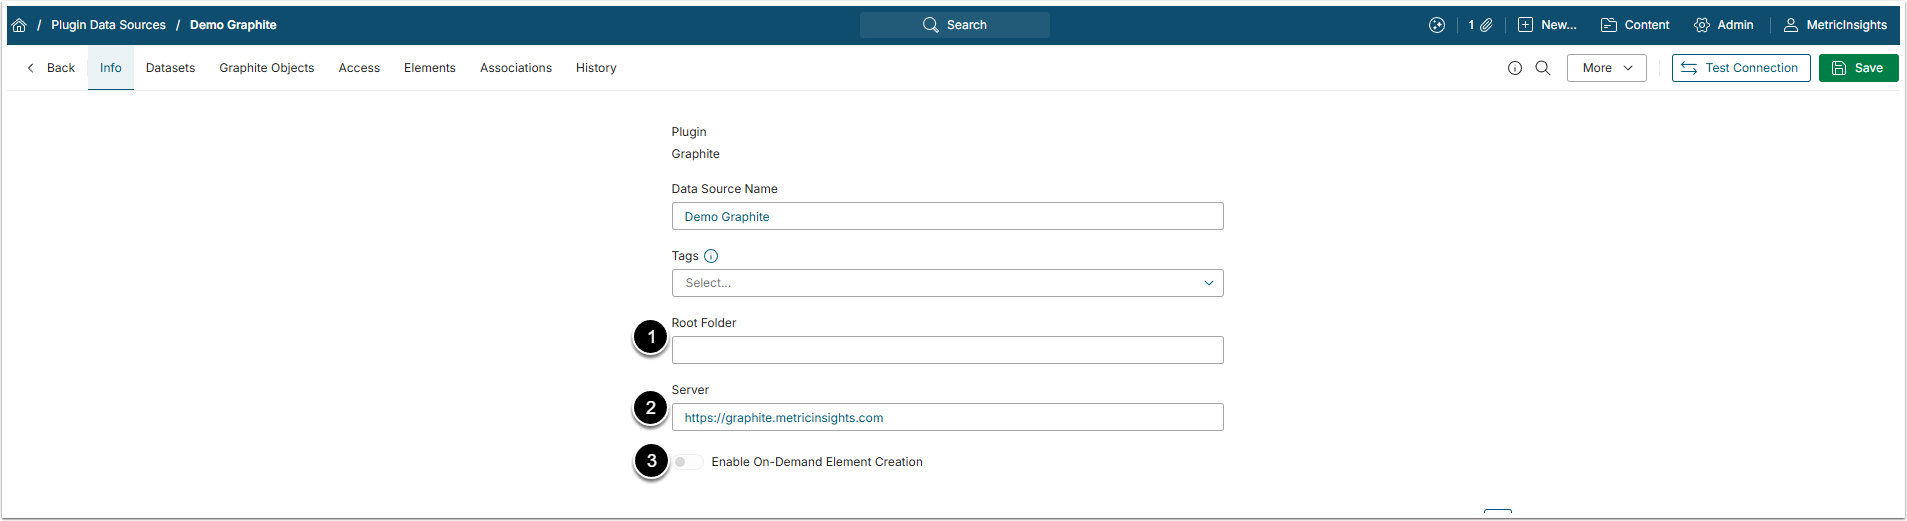The height and width of the screenshot is (521, 1907).
Task: Open the MetricInsights user menu
Action: pyautogui.click(x=1835, y=25)
